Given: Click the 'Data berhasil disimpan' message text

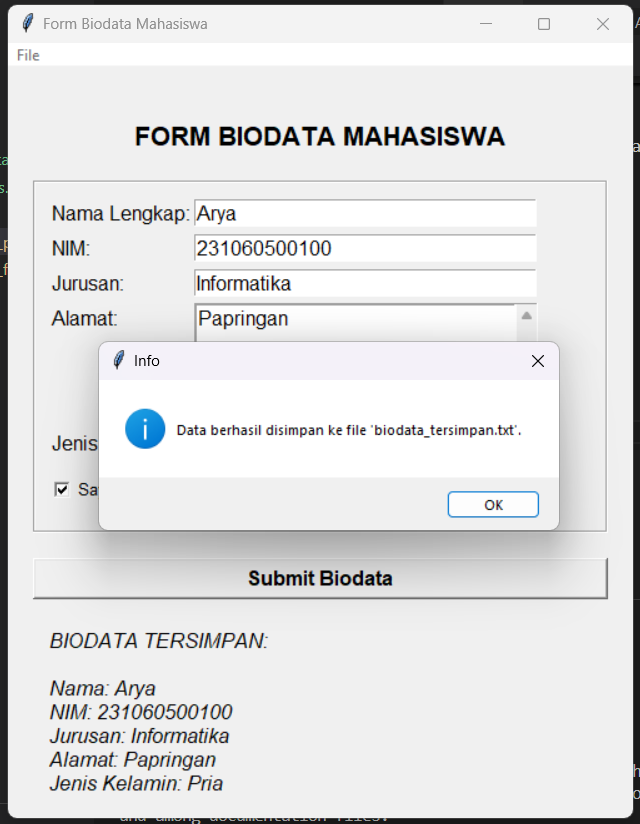Looking at the screenshot, I should point(349,430).
